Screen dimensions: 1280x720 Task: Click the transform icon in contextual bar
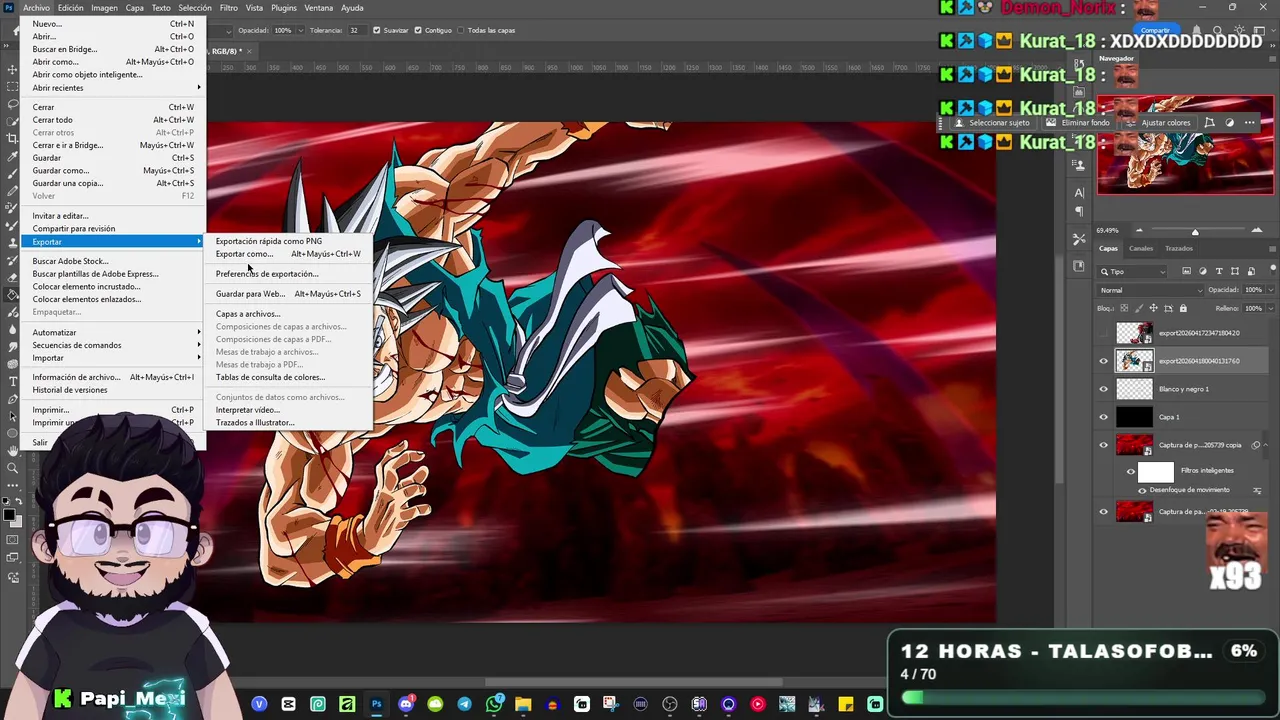(x=1209, y=123)
